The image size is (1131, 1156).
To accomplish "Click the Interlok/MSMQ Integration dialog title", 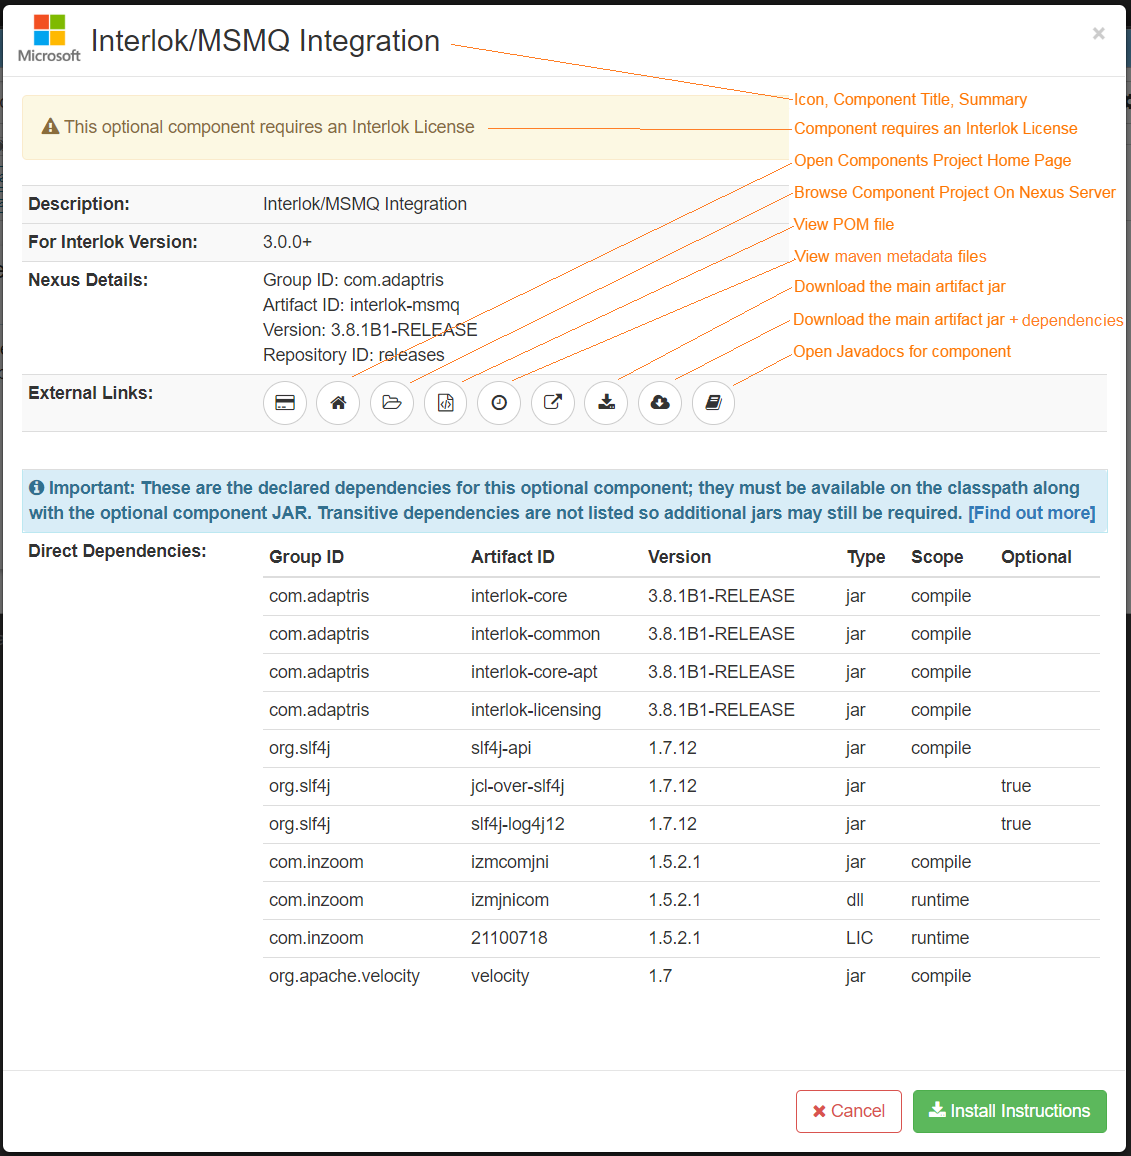I will pos(265,41).
